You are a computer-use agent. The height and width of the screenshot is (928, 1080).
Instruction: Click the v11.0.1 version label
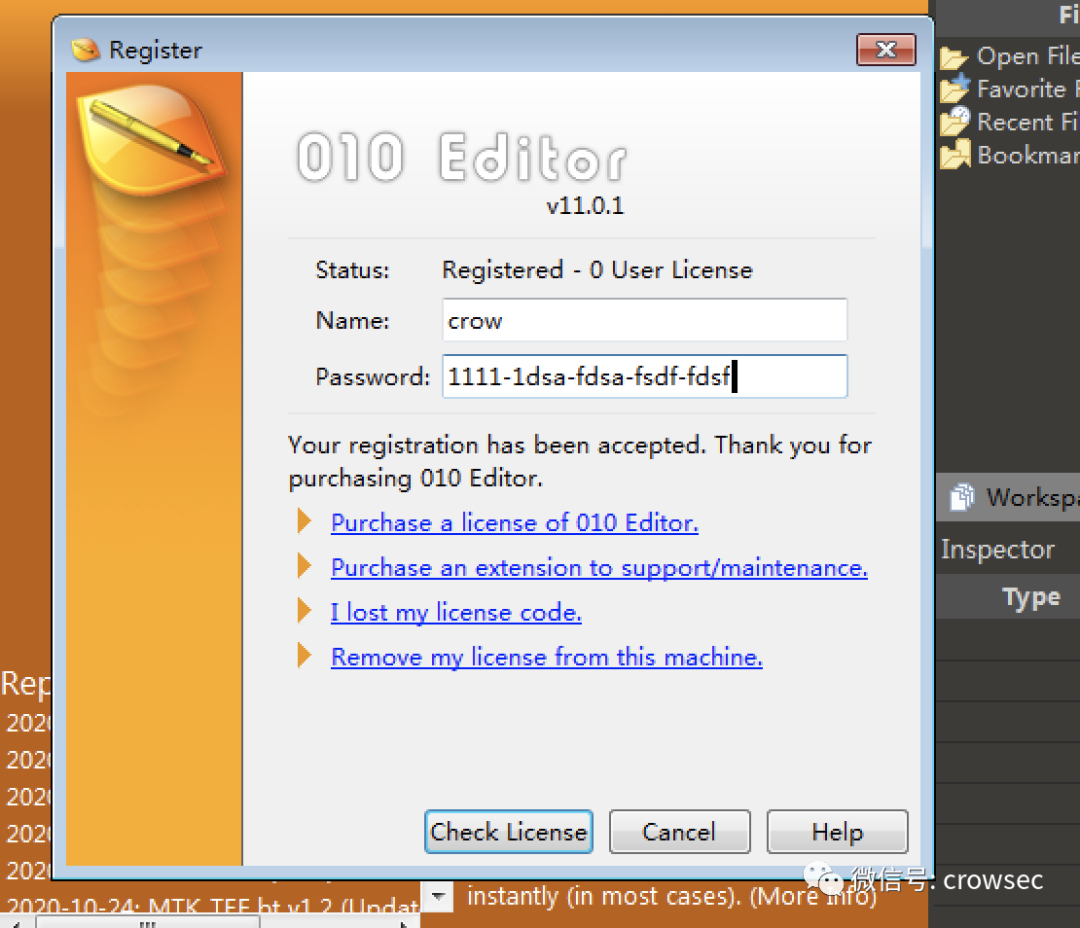(585, 205)
